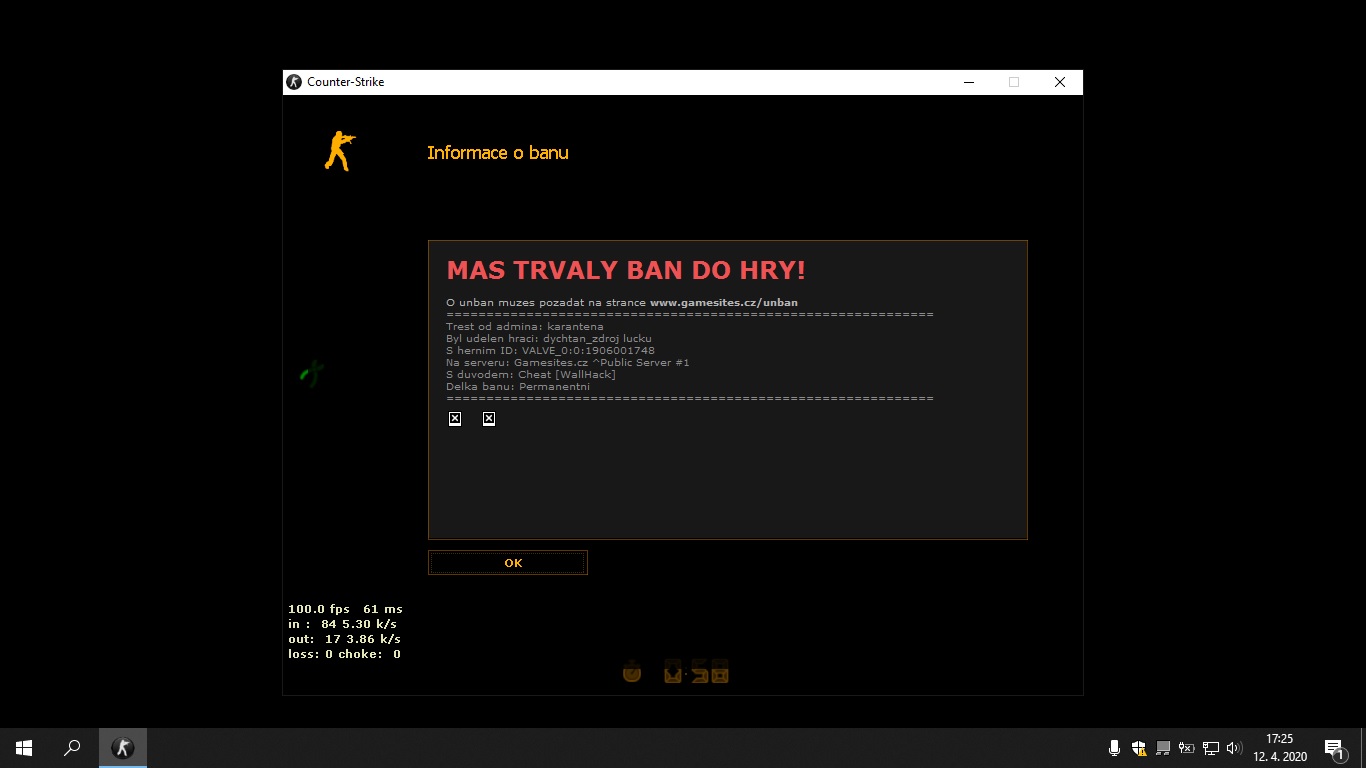Screen dimensions: 1366x768
Task: Open Windows Security from the tray shield icon
Action: click(1138, 748)
